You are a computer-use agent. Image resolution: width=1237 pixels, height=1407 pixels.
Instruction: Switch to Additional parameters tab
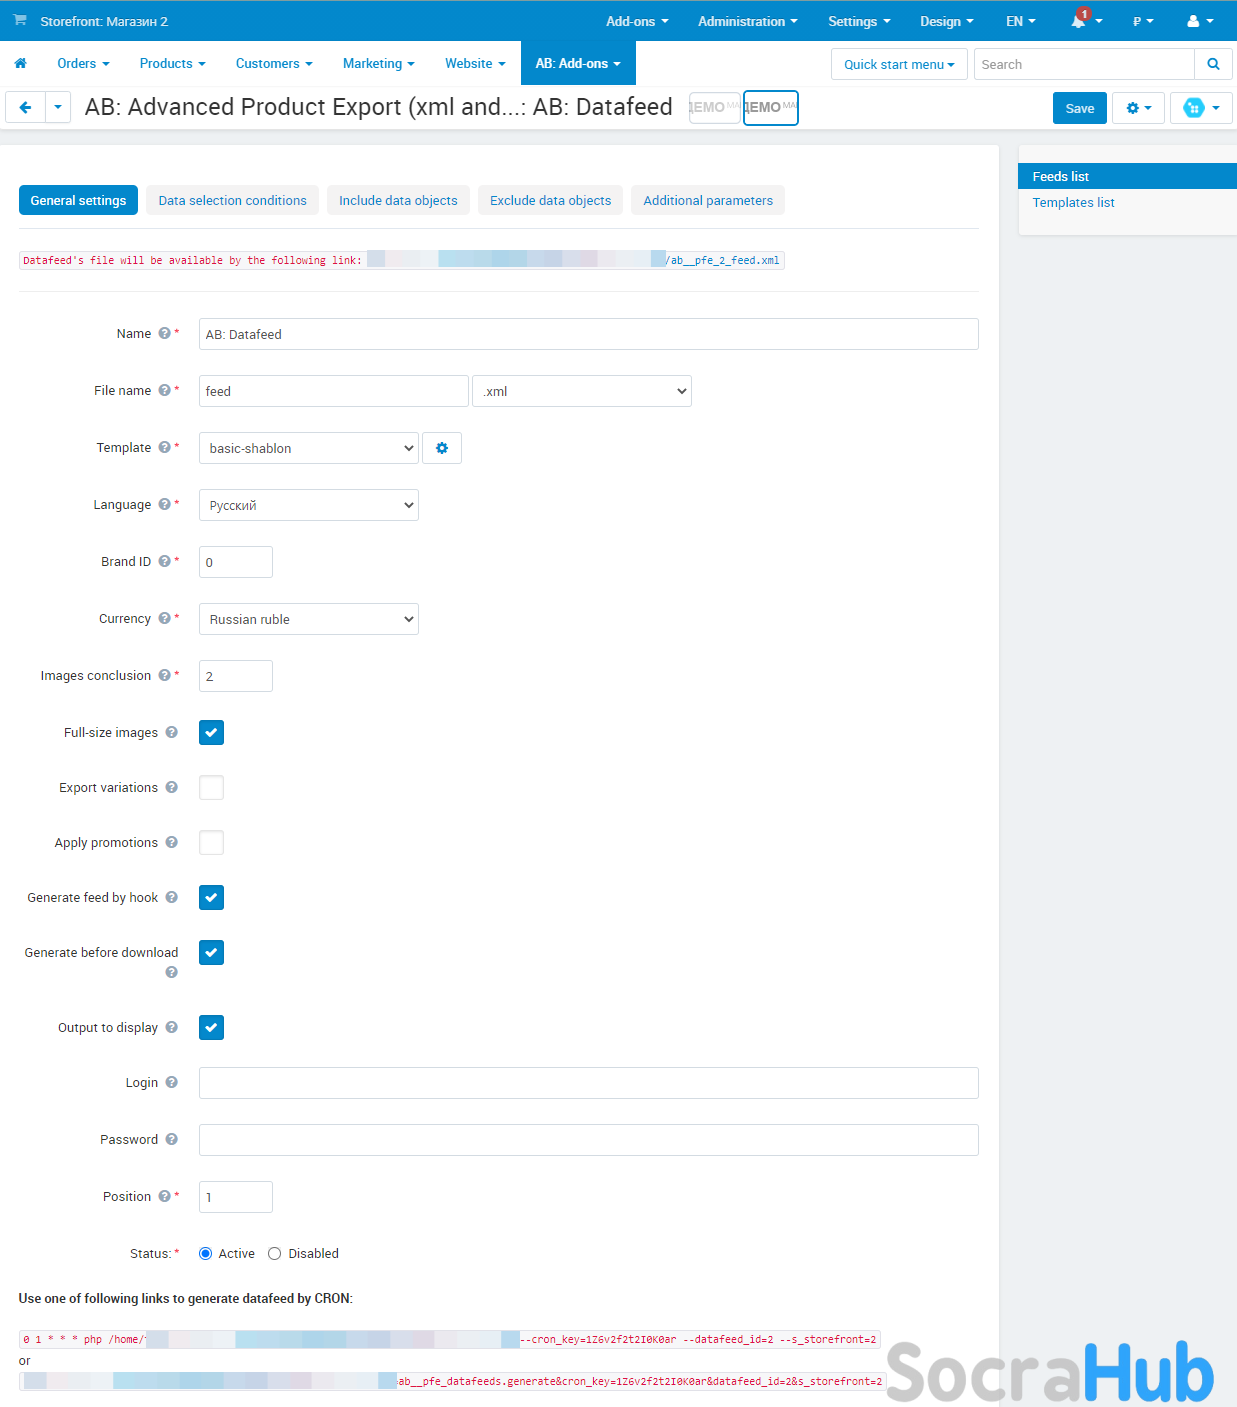coord(708,200)
